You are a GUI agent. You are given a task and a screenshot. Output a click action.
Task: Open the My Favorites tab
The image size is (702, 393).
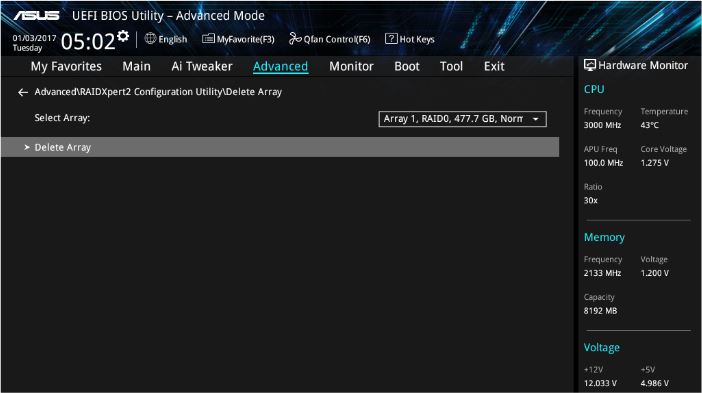pos(66,66)
